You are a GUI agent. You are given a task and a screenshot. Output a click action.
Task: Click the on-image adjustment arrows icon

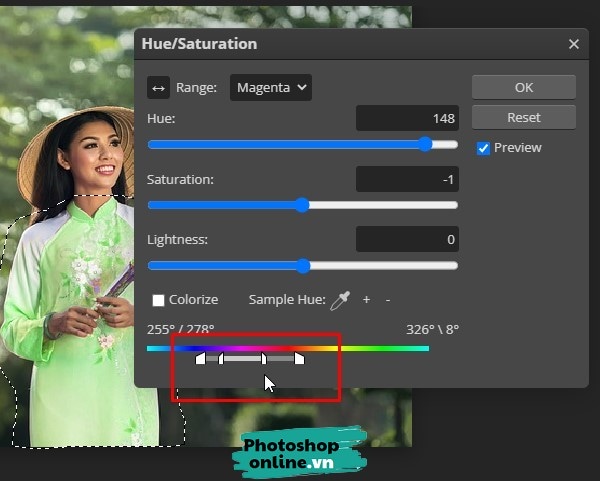(x=158, y=88)
